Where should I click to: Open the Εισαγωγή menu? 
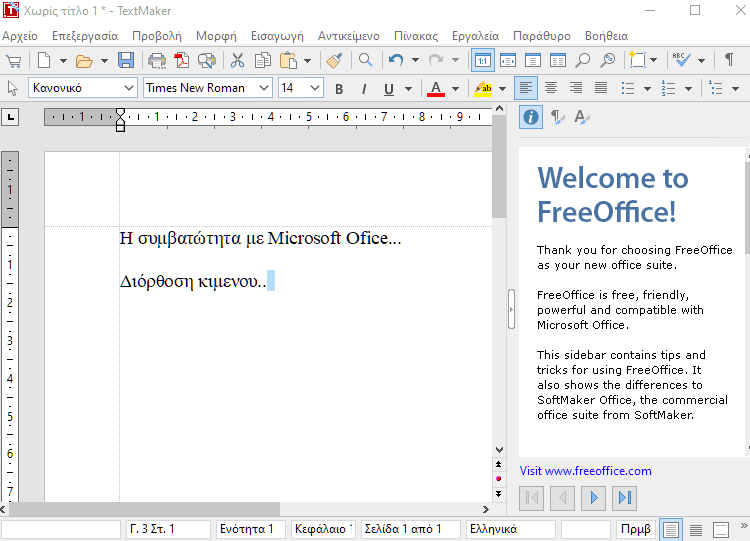pos(277,36)
